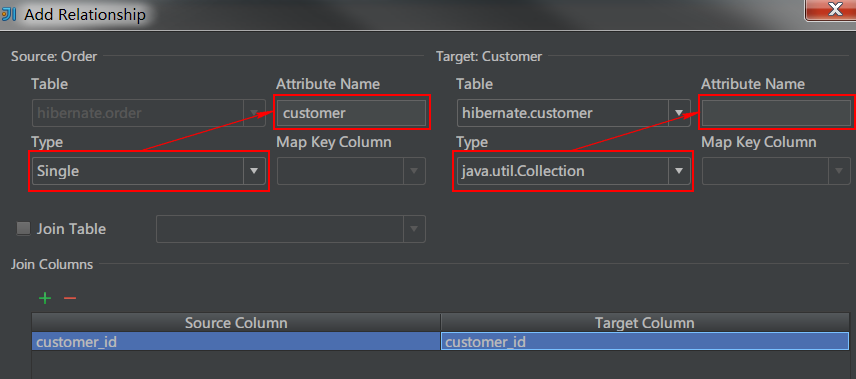Select source column cell customer_id
Image resolution: width=856 pixels, height=379 pixels.
236,342
